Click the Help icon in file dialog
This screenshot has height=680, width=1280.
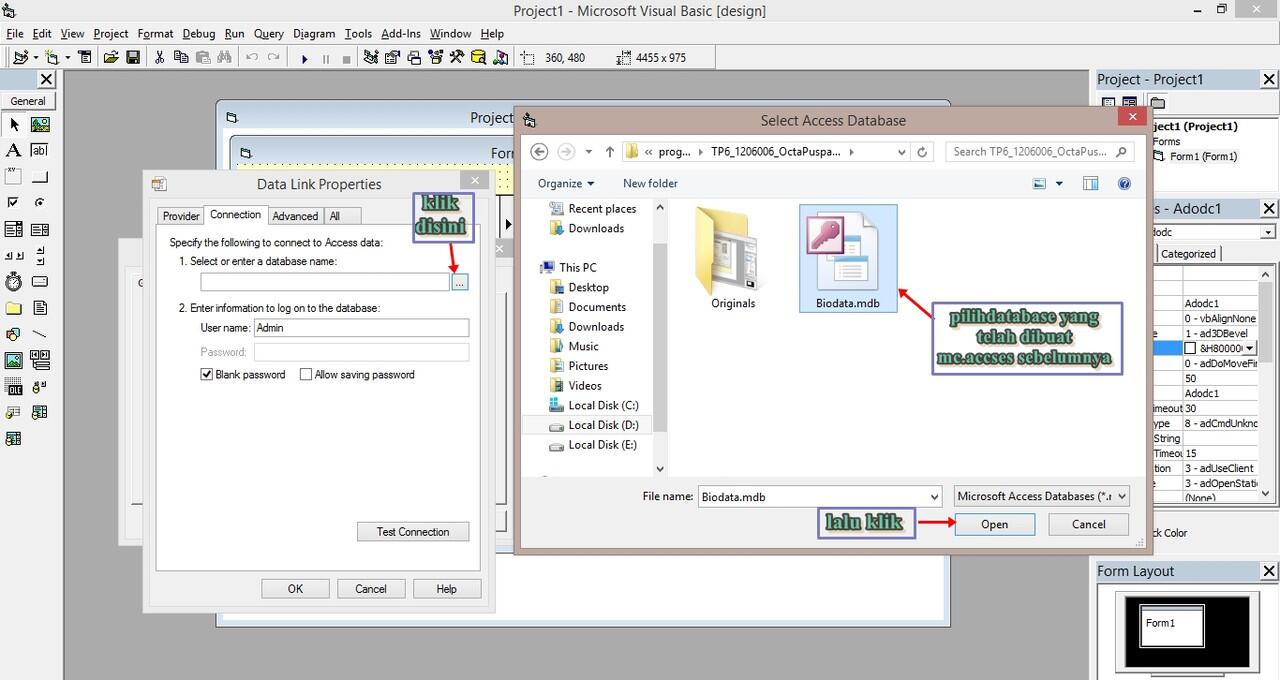(x=1124, y=184)
